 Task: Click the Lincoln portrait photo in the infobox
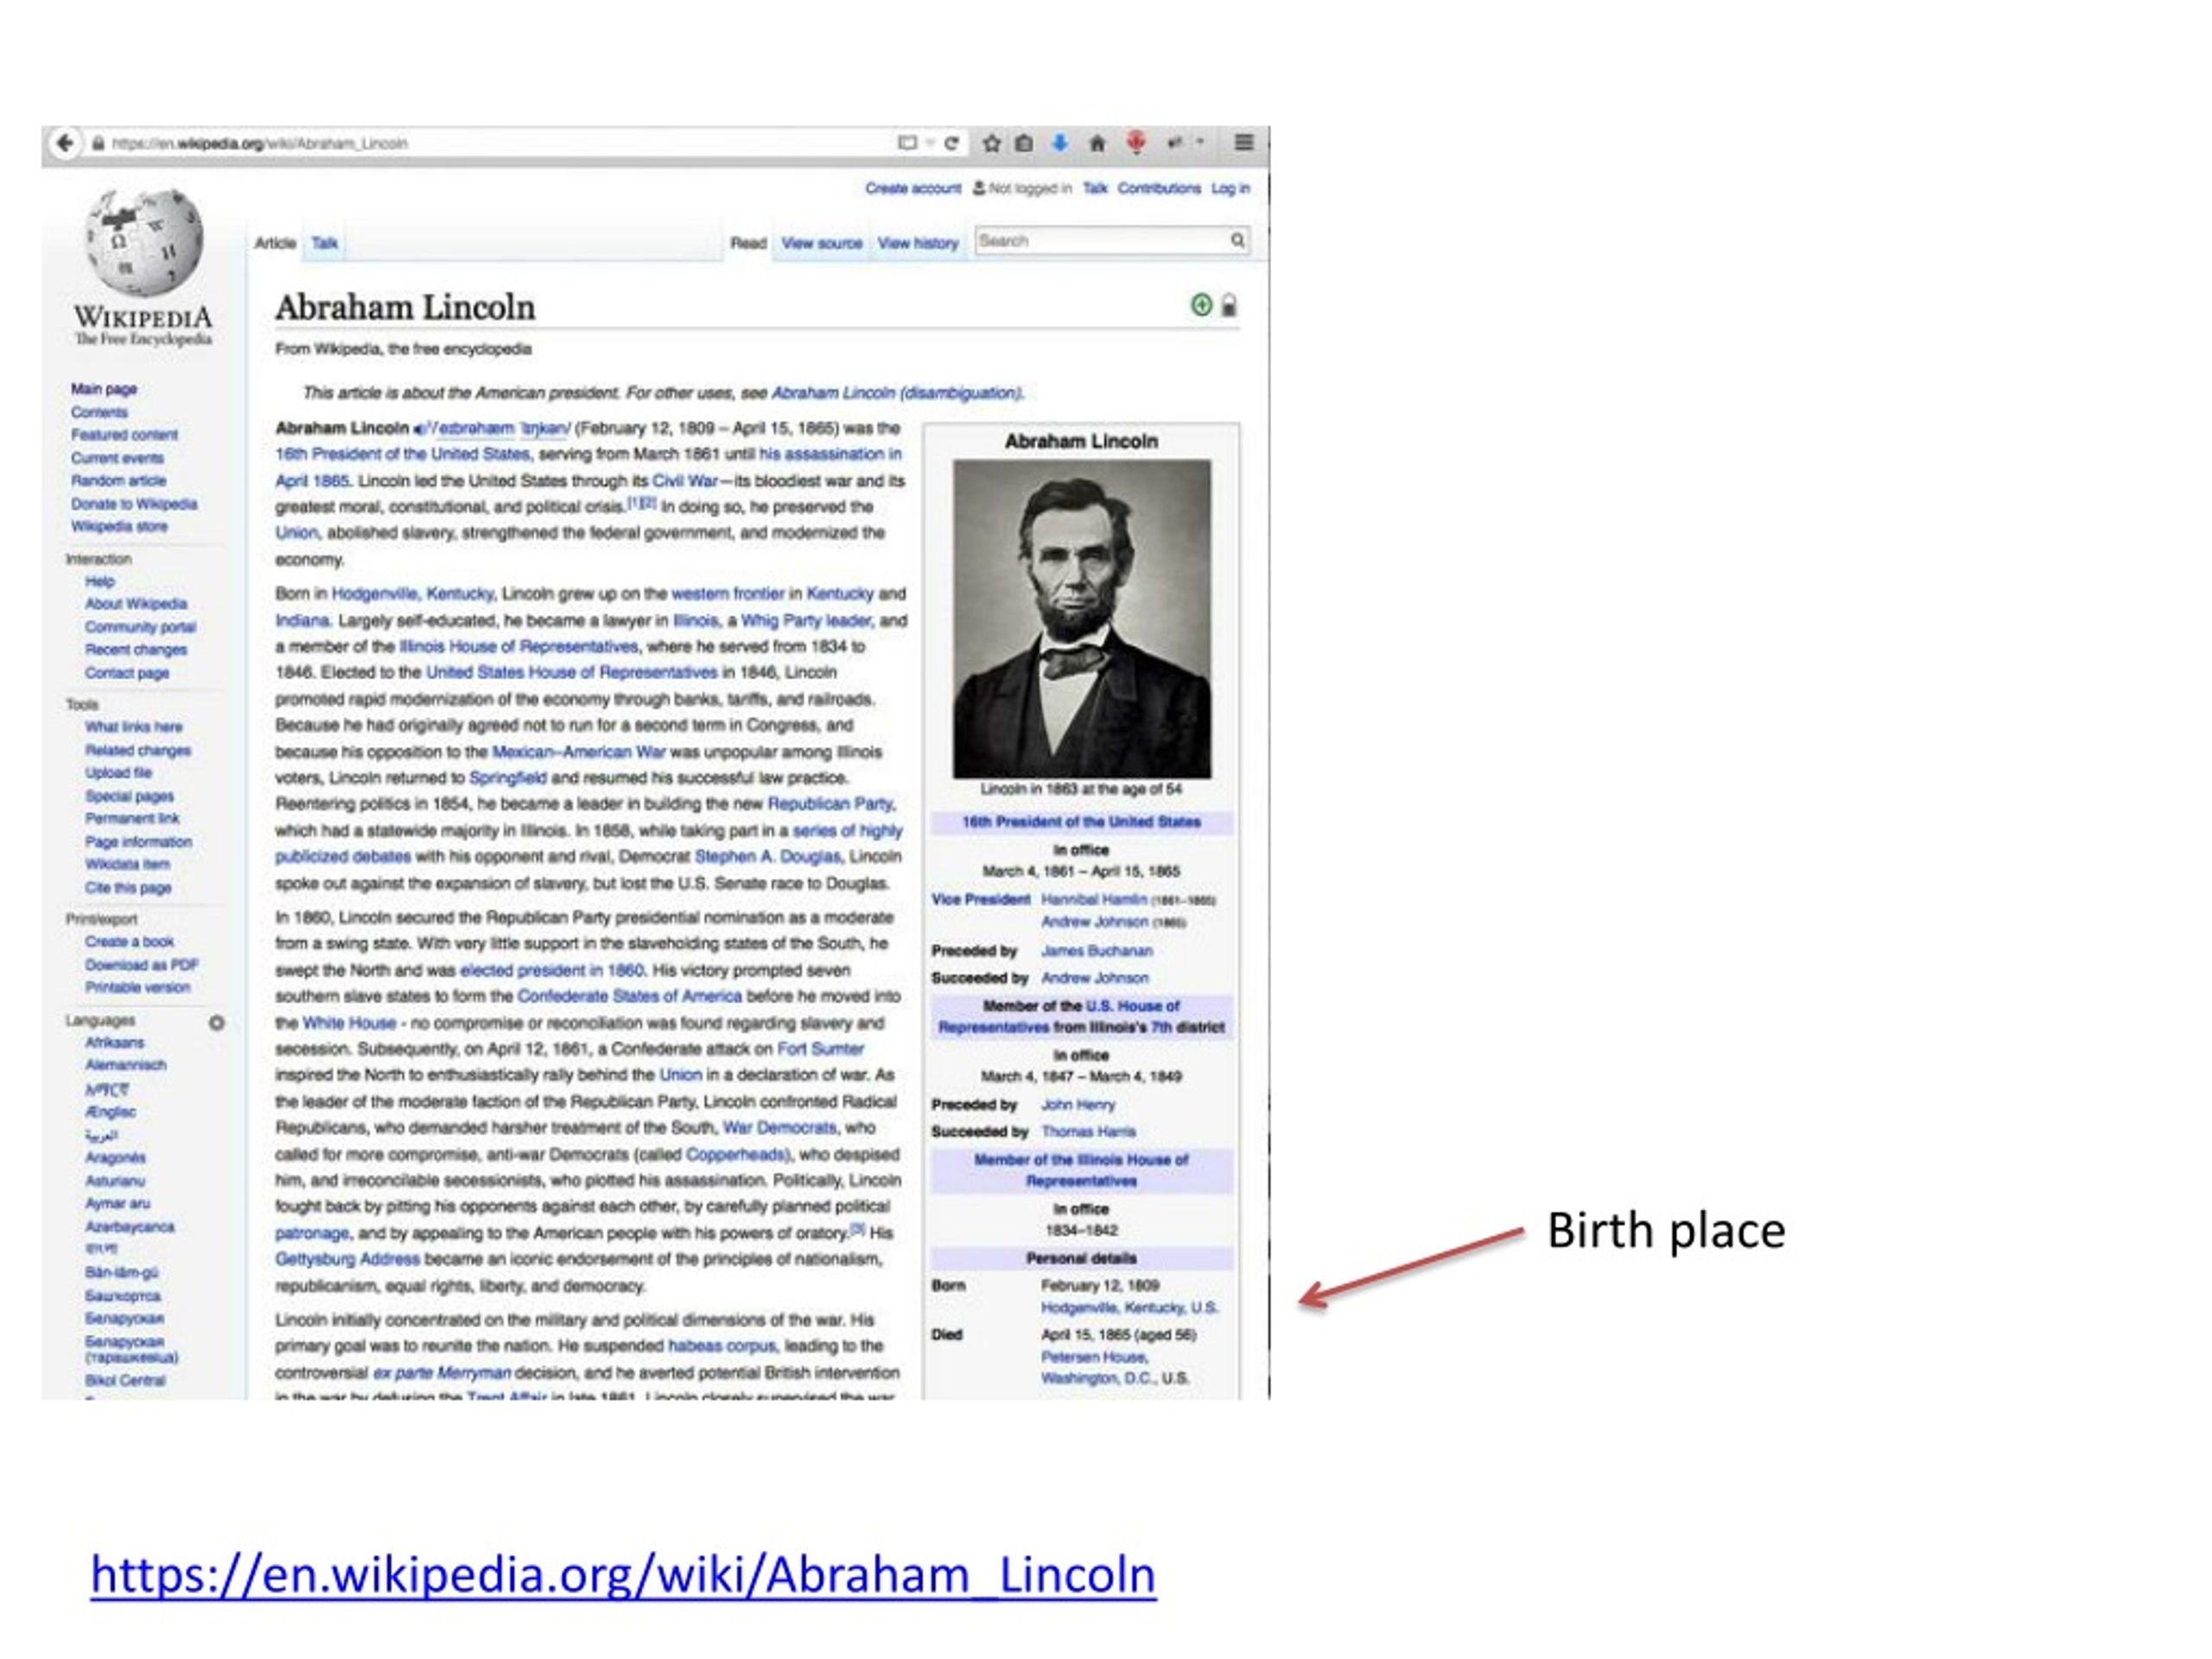point(1081,619)
